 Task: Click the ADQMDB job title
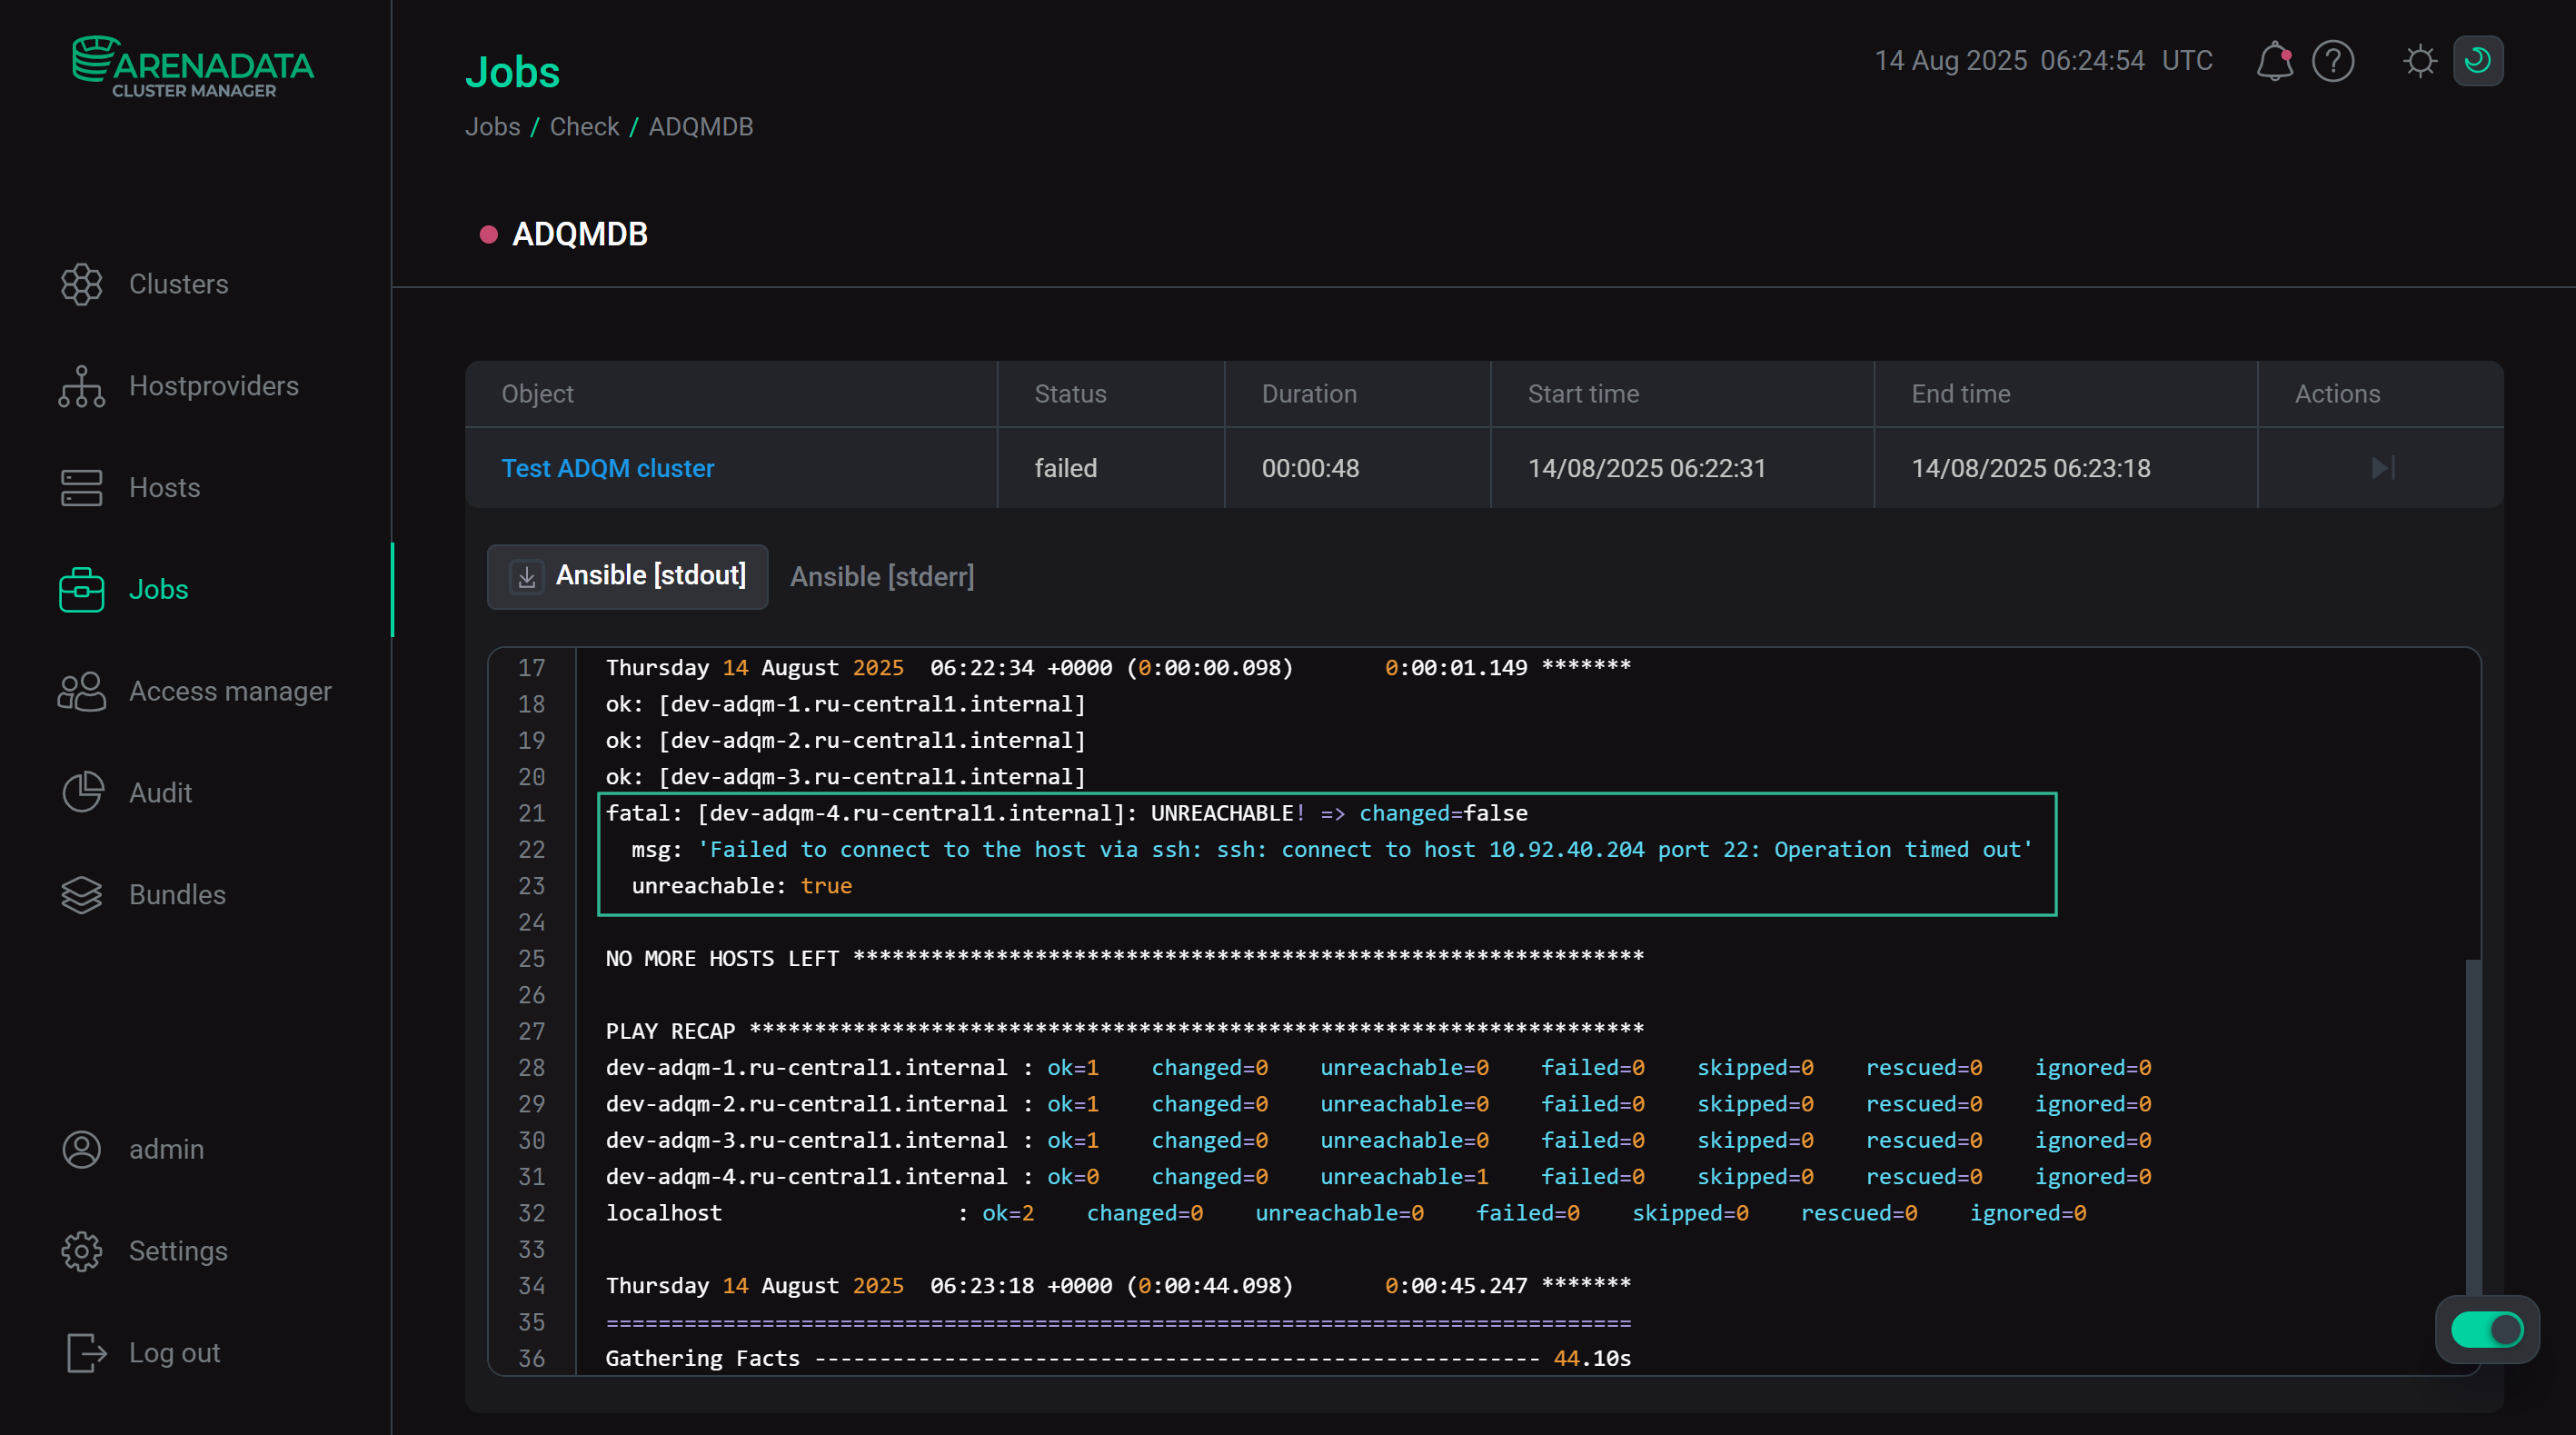[580, 234]
